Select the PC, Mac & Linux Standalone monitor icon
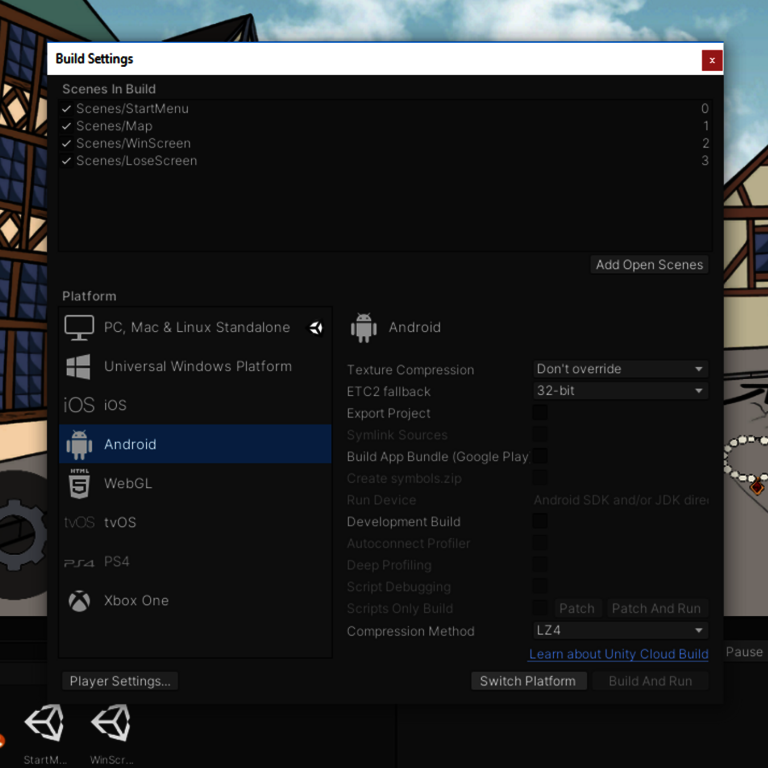 tap(79, 328)
